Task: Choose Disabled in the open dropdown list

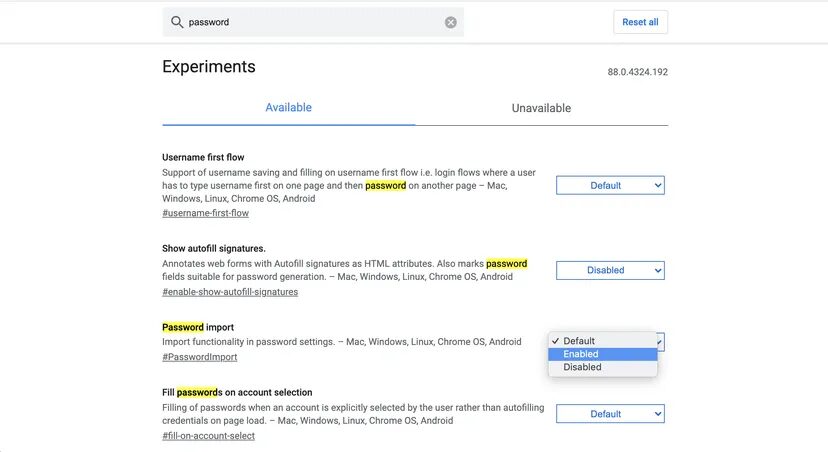Action: (x=582, y=367)
